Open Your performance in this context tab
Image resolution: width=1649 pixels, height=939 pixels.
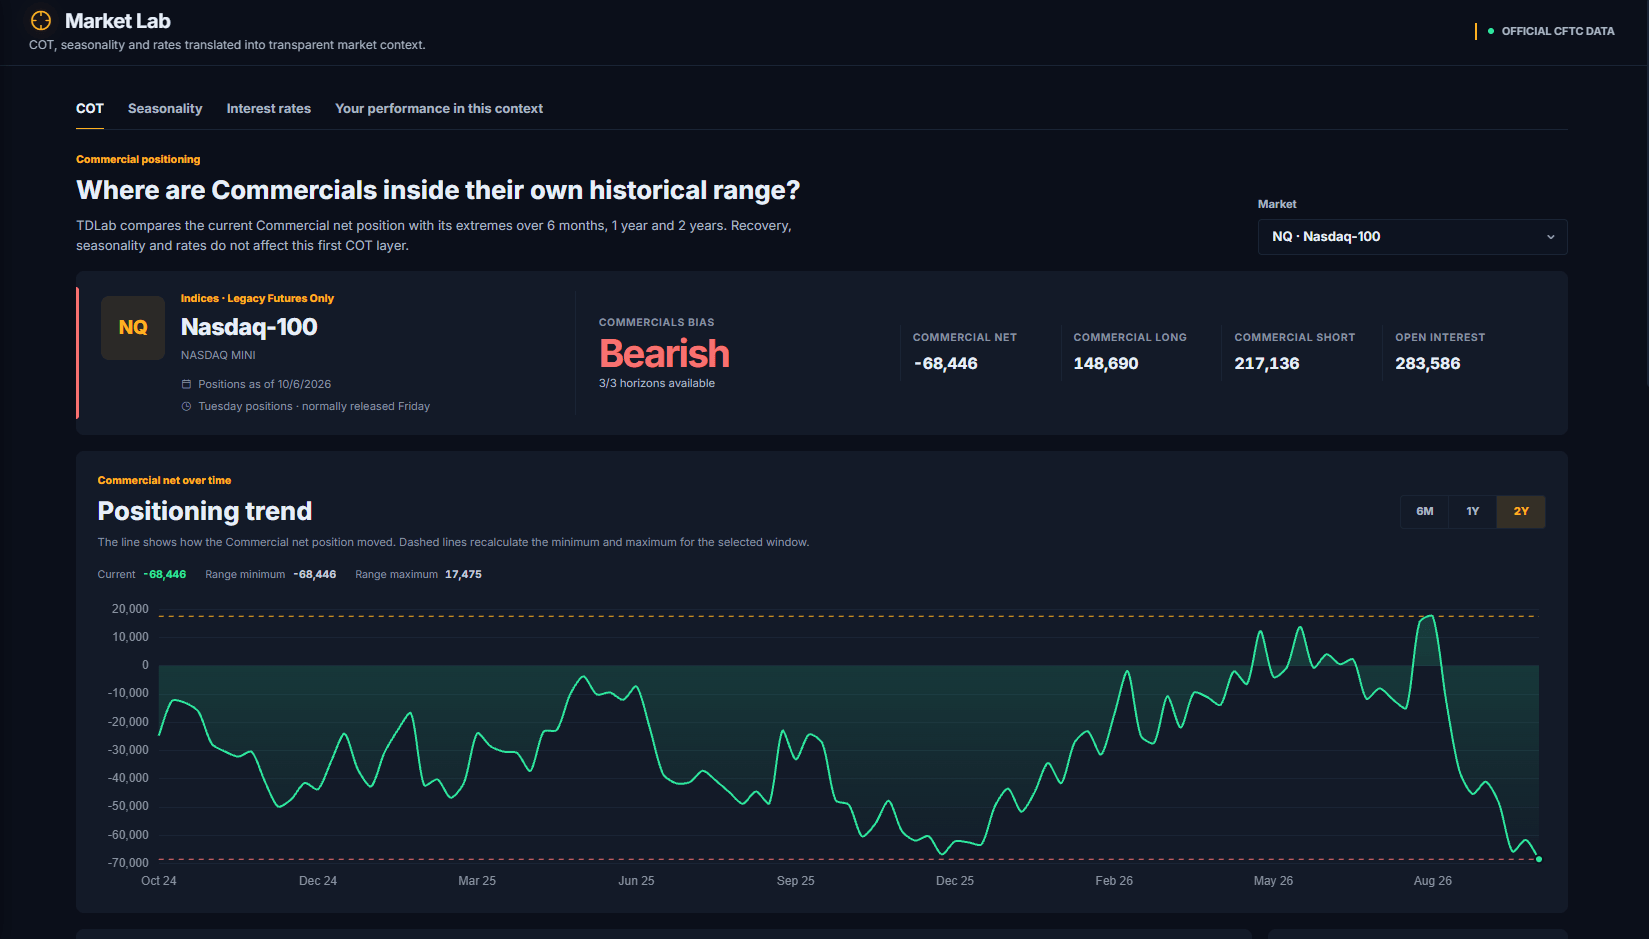click(439, 108)
